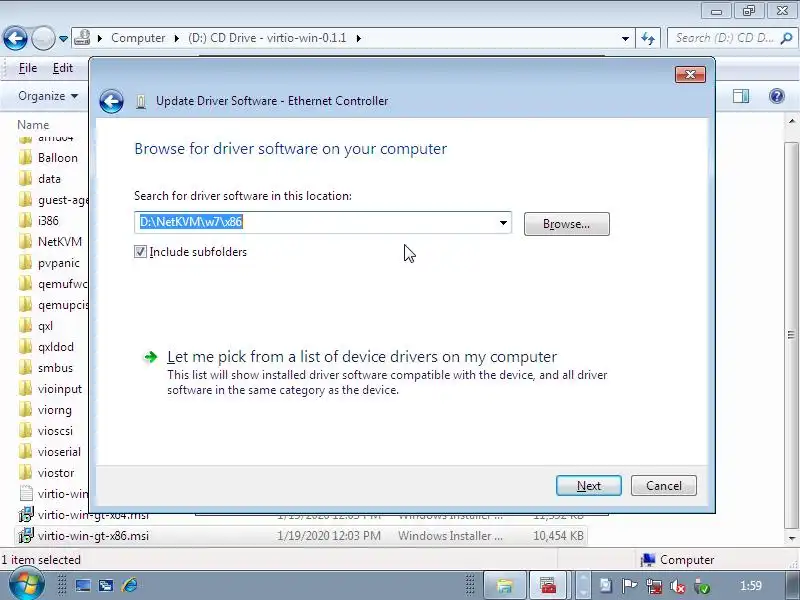This screenshot has height=600, width=800.
Task: Click Computer in the address breadcrumb
Action: (x=138, y=38)
